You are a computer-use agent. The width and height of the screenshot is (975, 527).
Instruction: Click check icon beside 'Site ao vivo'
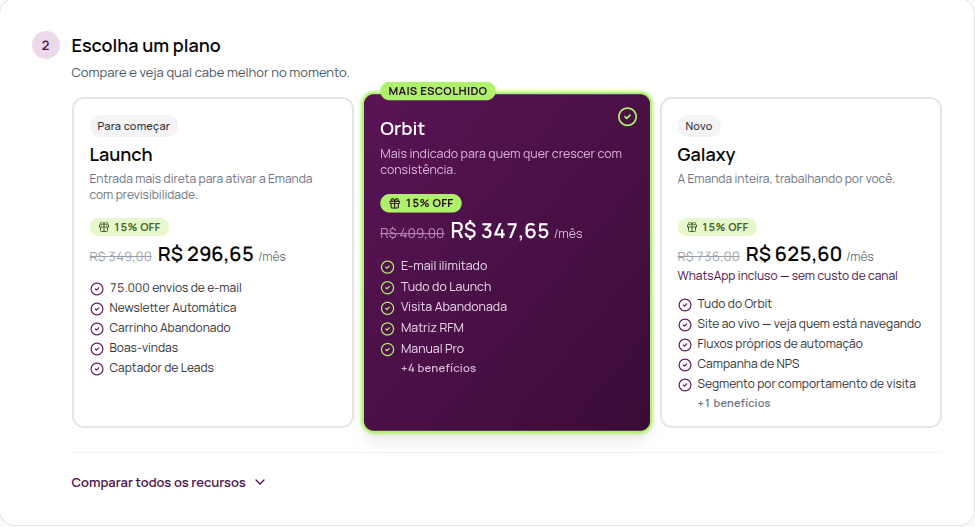tap(685, 324)
